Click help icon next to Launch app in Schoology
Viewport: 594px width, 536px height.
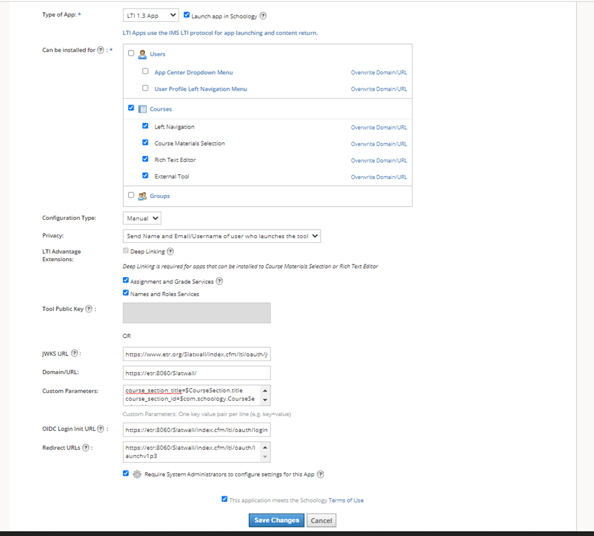click(263, 16)
